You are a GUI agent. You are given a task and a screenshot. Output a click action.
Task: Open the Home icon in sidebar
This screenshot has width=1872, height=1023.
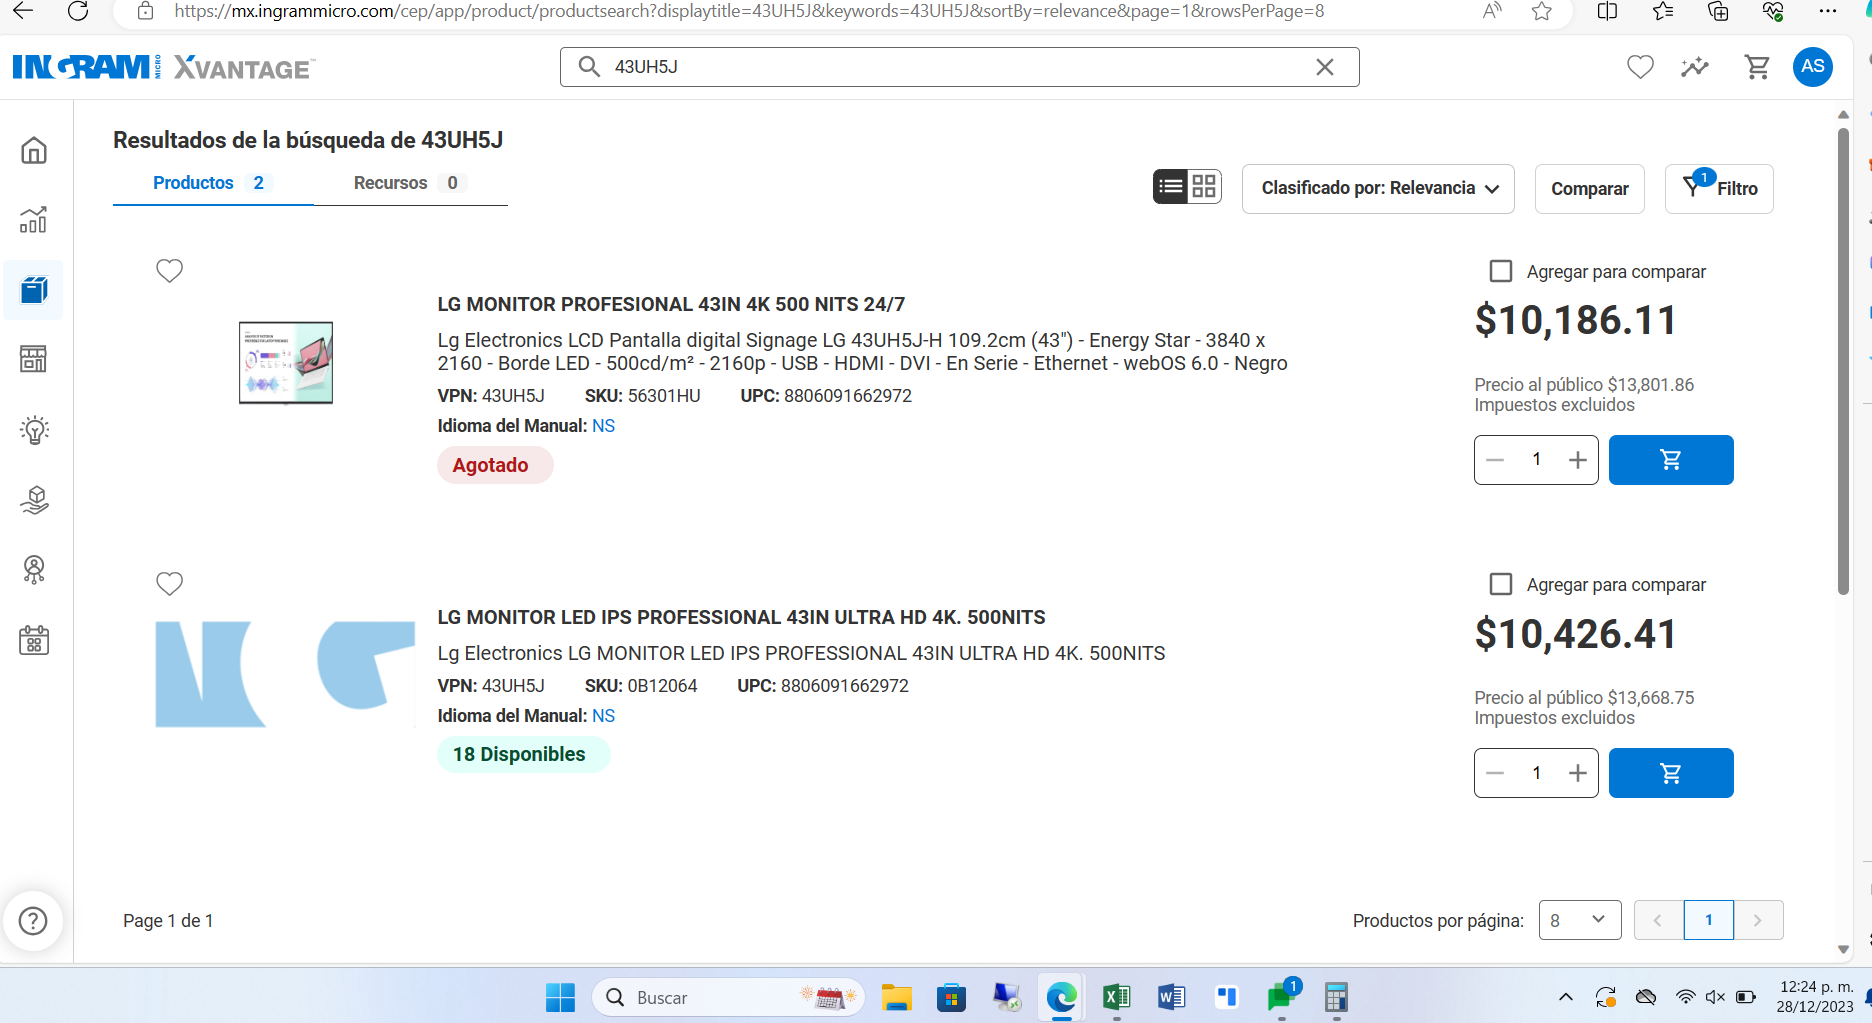[x=34, y=151]
